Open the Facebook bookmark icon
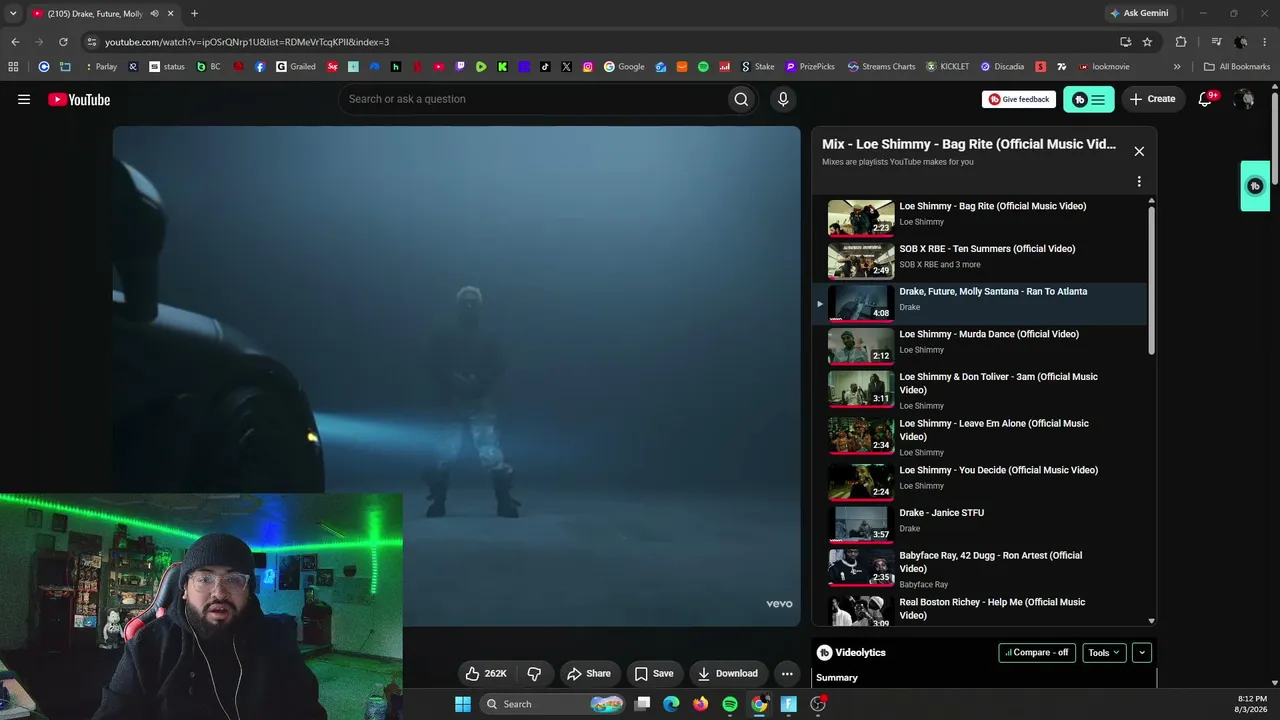1280x720 pixels. tap(260, 67)
